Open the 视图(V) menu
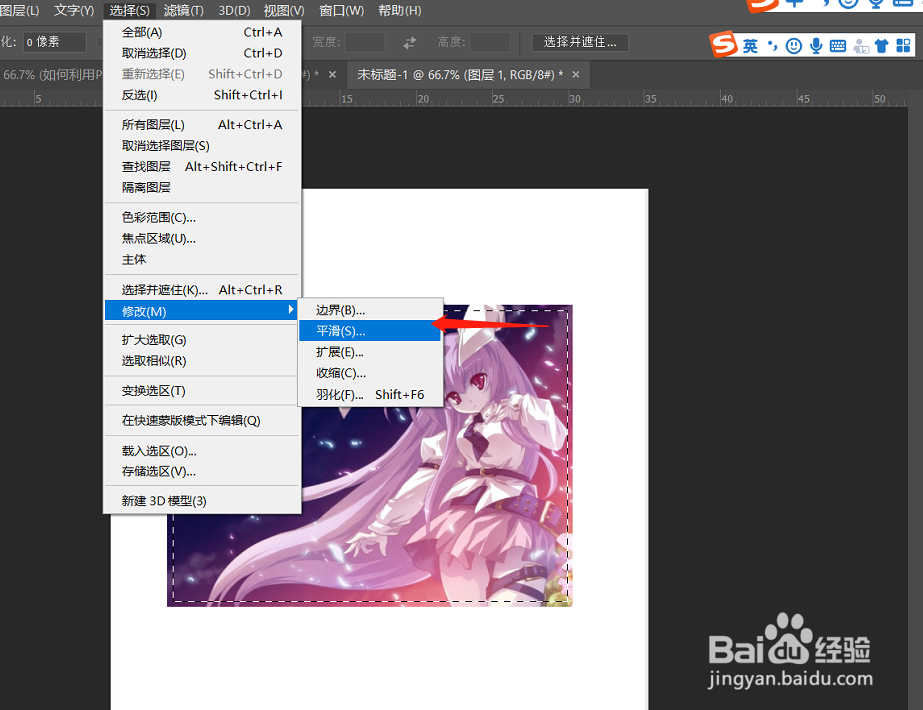Screen dimensions: 923x710 point(284,11)
